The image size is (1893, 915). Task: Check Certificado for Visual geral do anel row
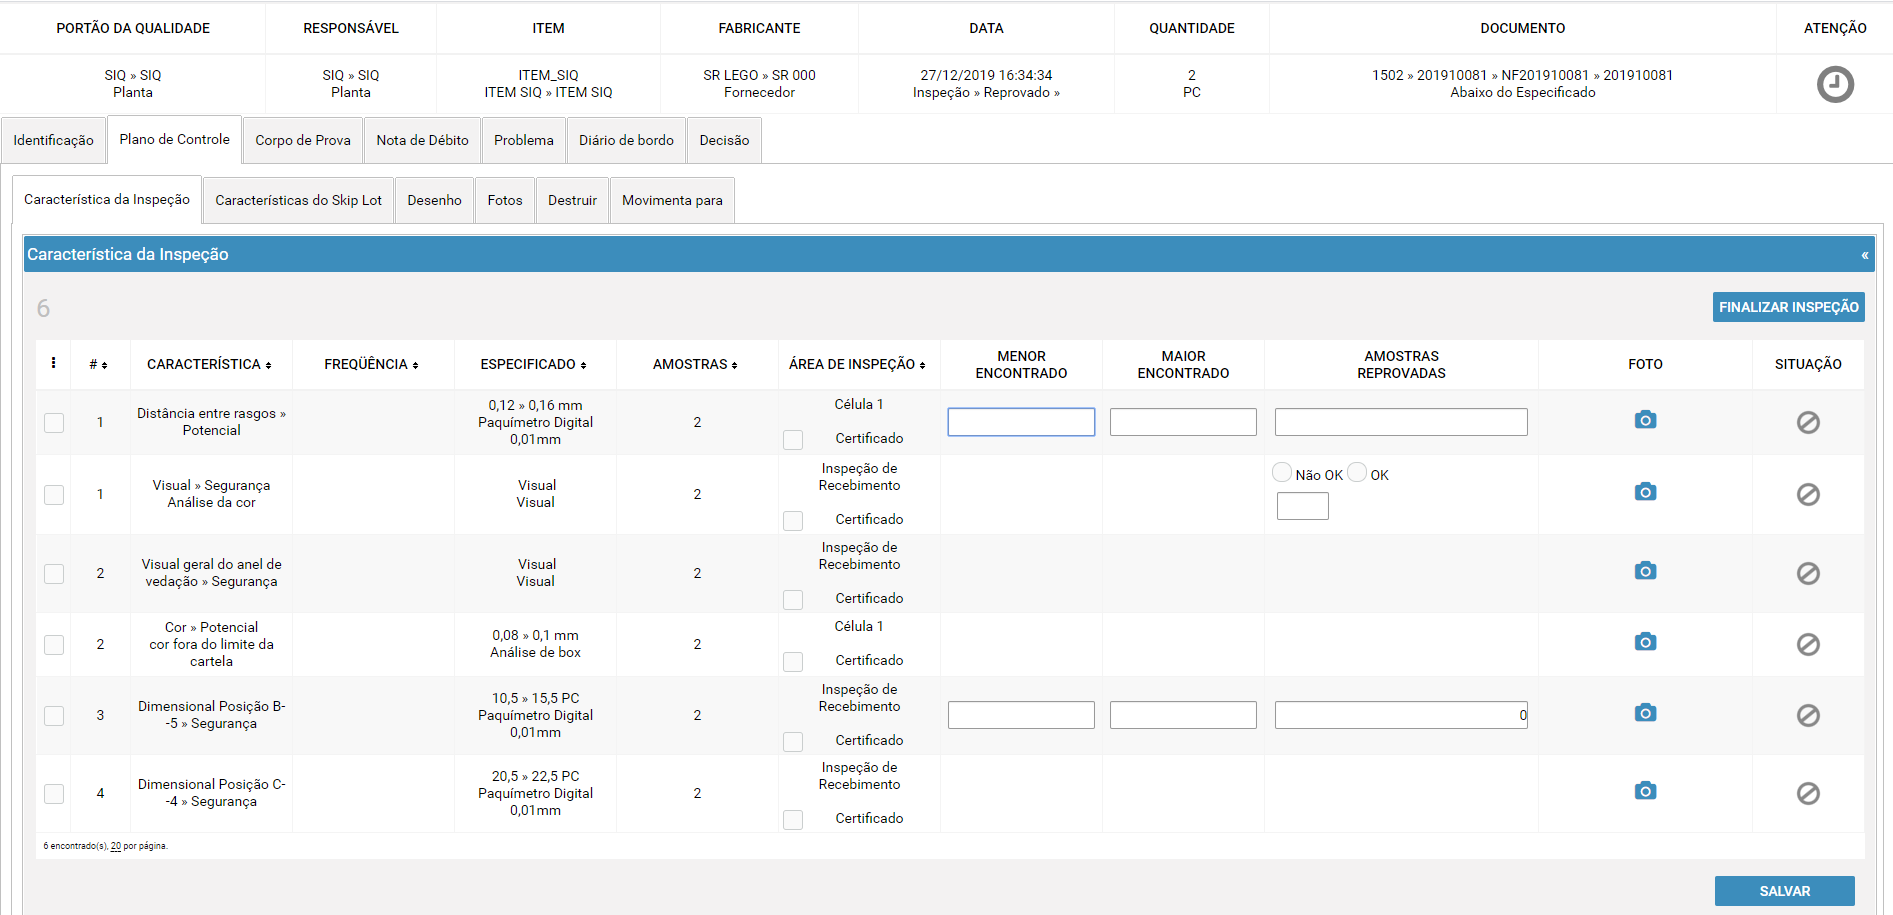(793, 600)
